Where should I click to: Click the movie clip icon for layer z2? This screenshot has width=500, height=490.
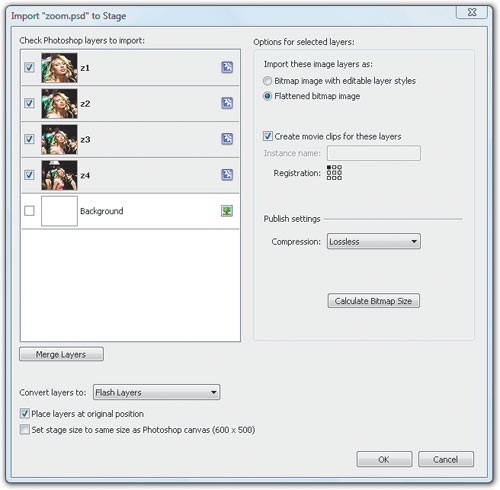pos(227,103)
